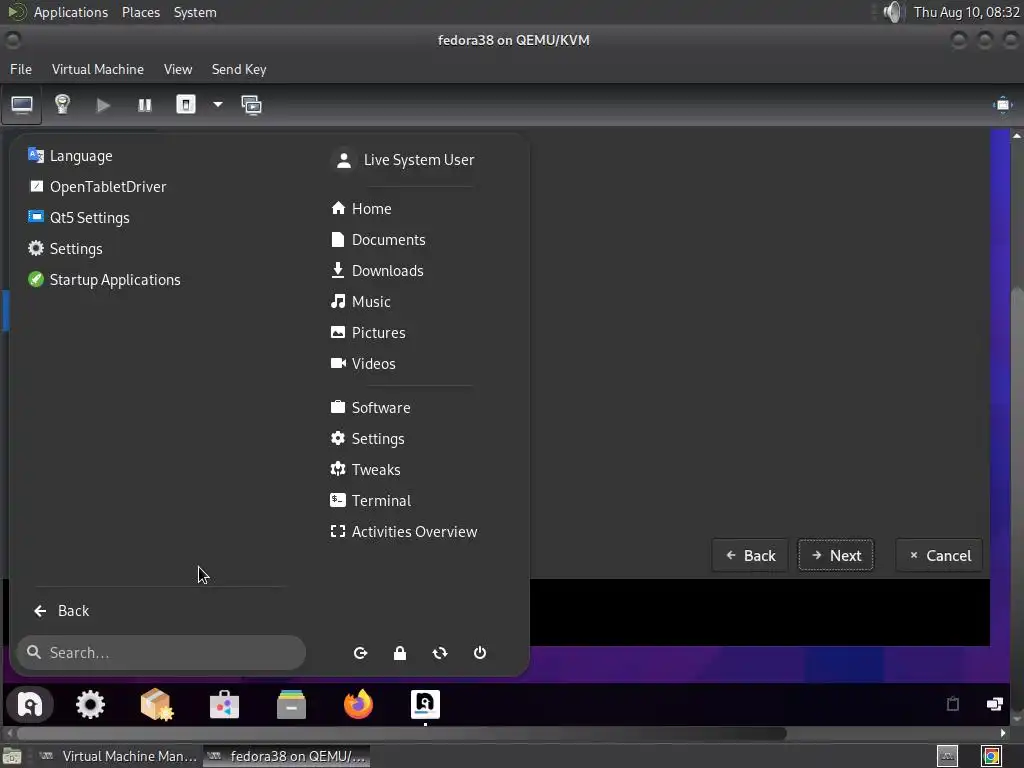Open the gear Settings icon in guest taskbar
The width and height of the screenshot is (1024, 768).
tap(90, 705)
